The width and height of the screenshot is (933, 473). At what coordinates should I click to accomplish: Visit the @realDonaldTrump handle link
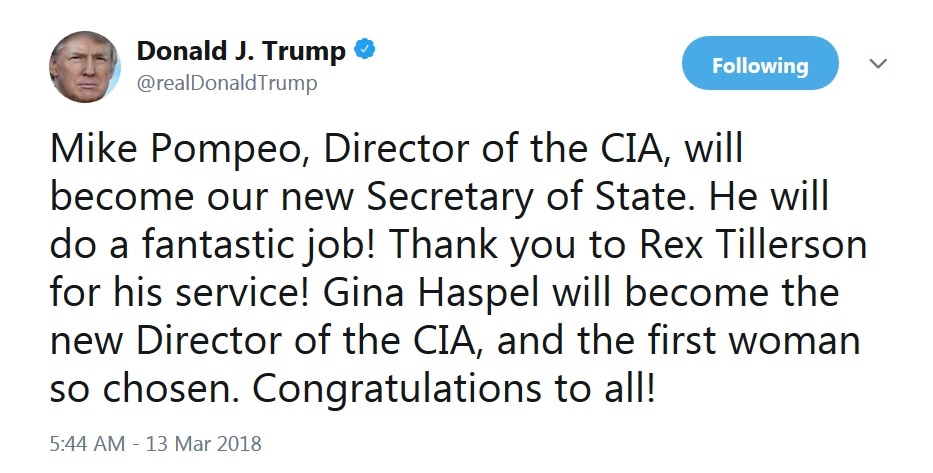pos(227,83)
